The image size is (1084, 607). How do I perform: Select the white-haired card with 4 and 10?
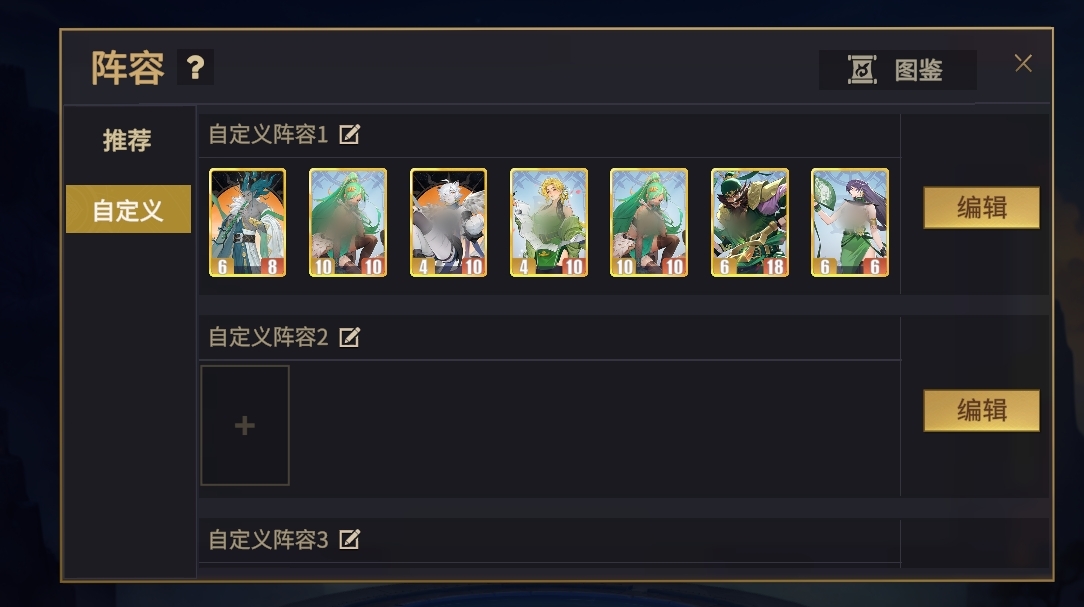(x=448, y=223)
